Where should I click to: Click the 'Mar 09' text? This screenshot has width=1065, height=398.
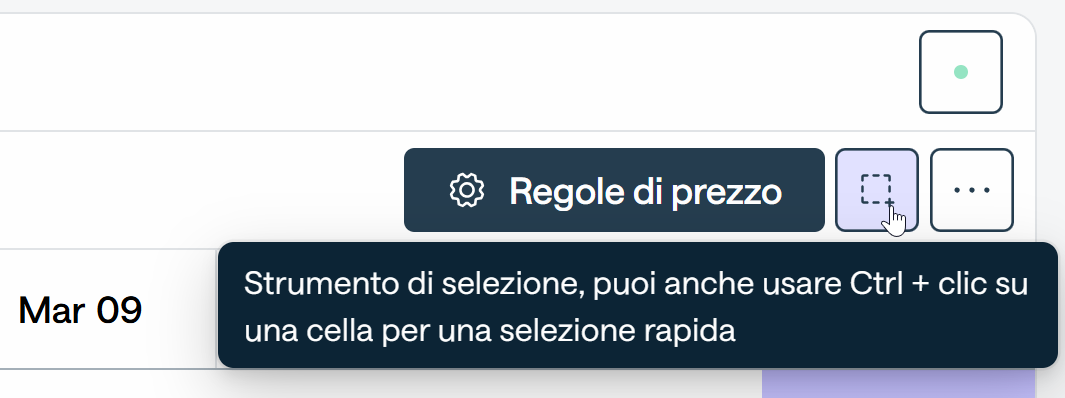point(80,310)
